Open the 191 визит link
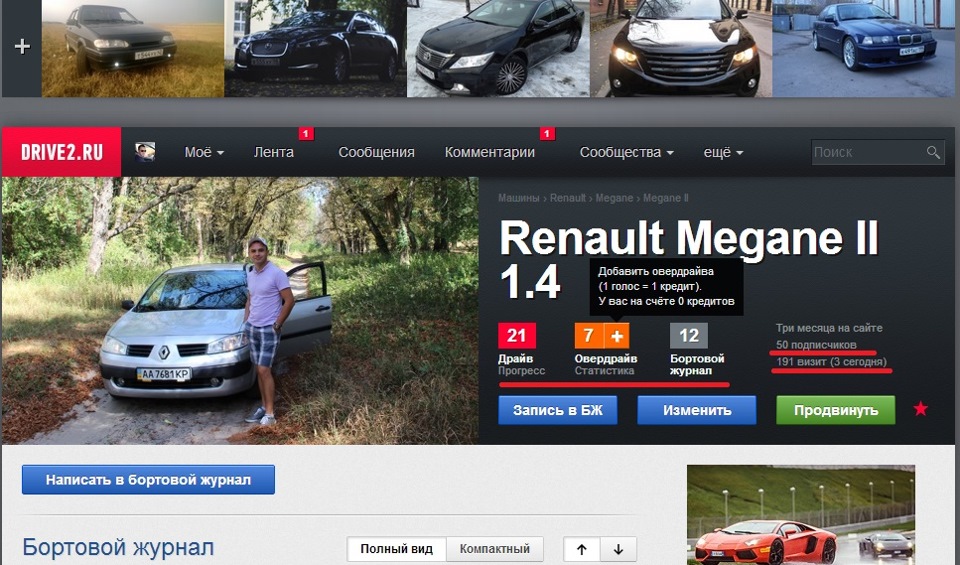 click(831, 362)
